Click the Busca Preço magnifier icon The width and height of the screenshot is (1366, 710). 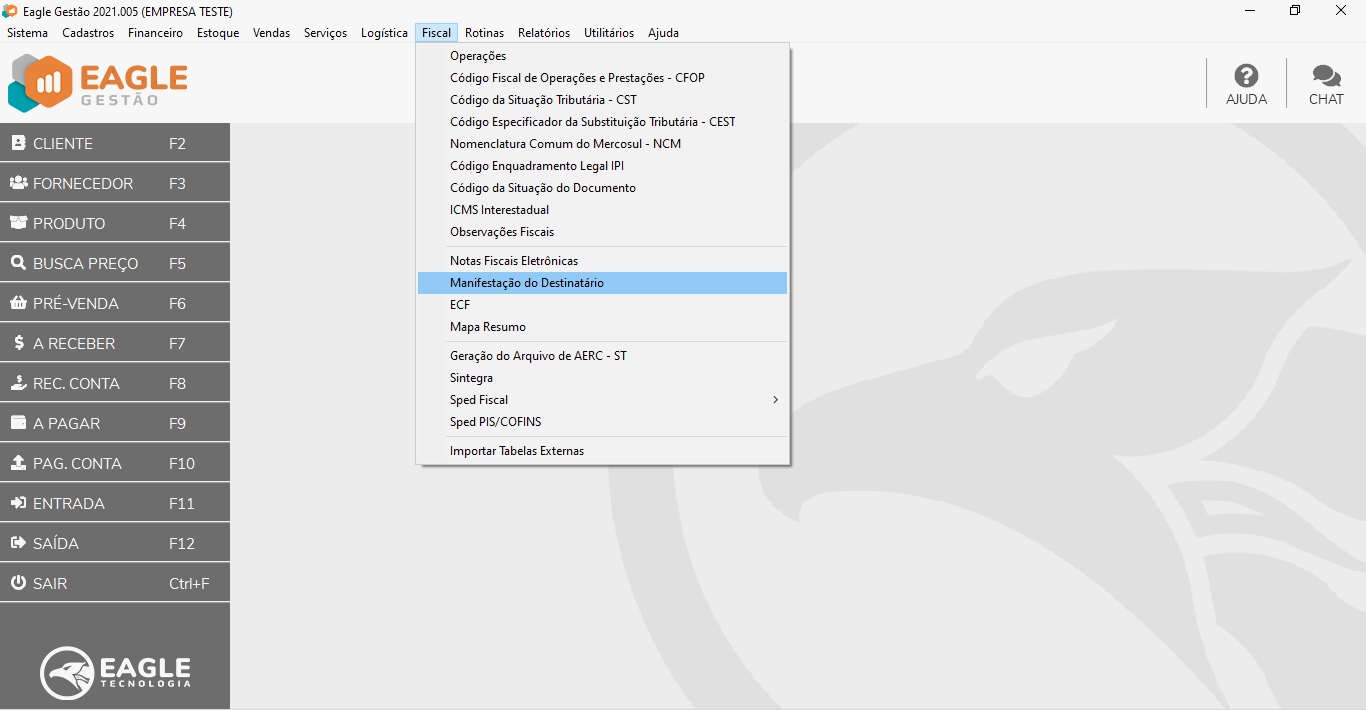[x=18, y=263]
